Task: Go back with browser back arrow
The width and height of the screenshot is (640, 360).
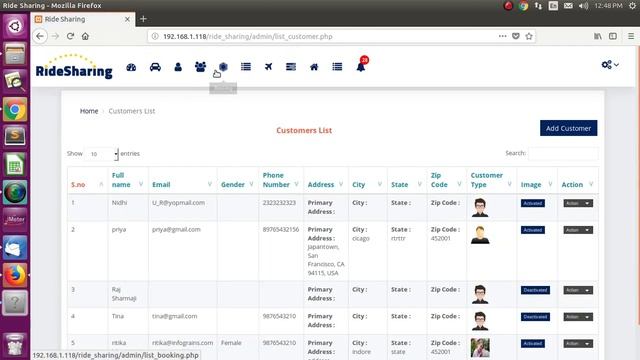Action: coord(40,36)
